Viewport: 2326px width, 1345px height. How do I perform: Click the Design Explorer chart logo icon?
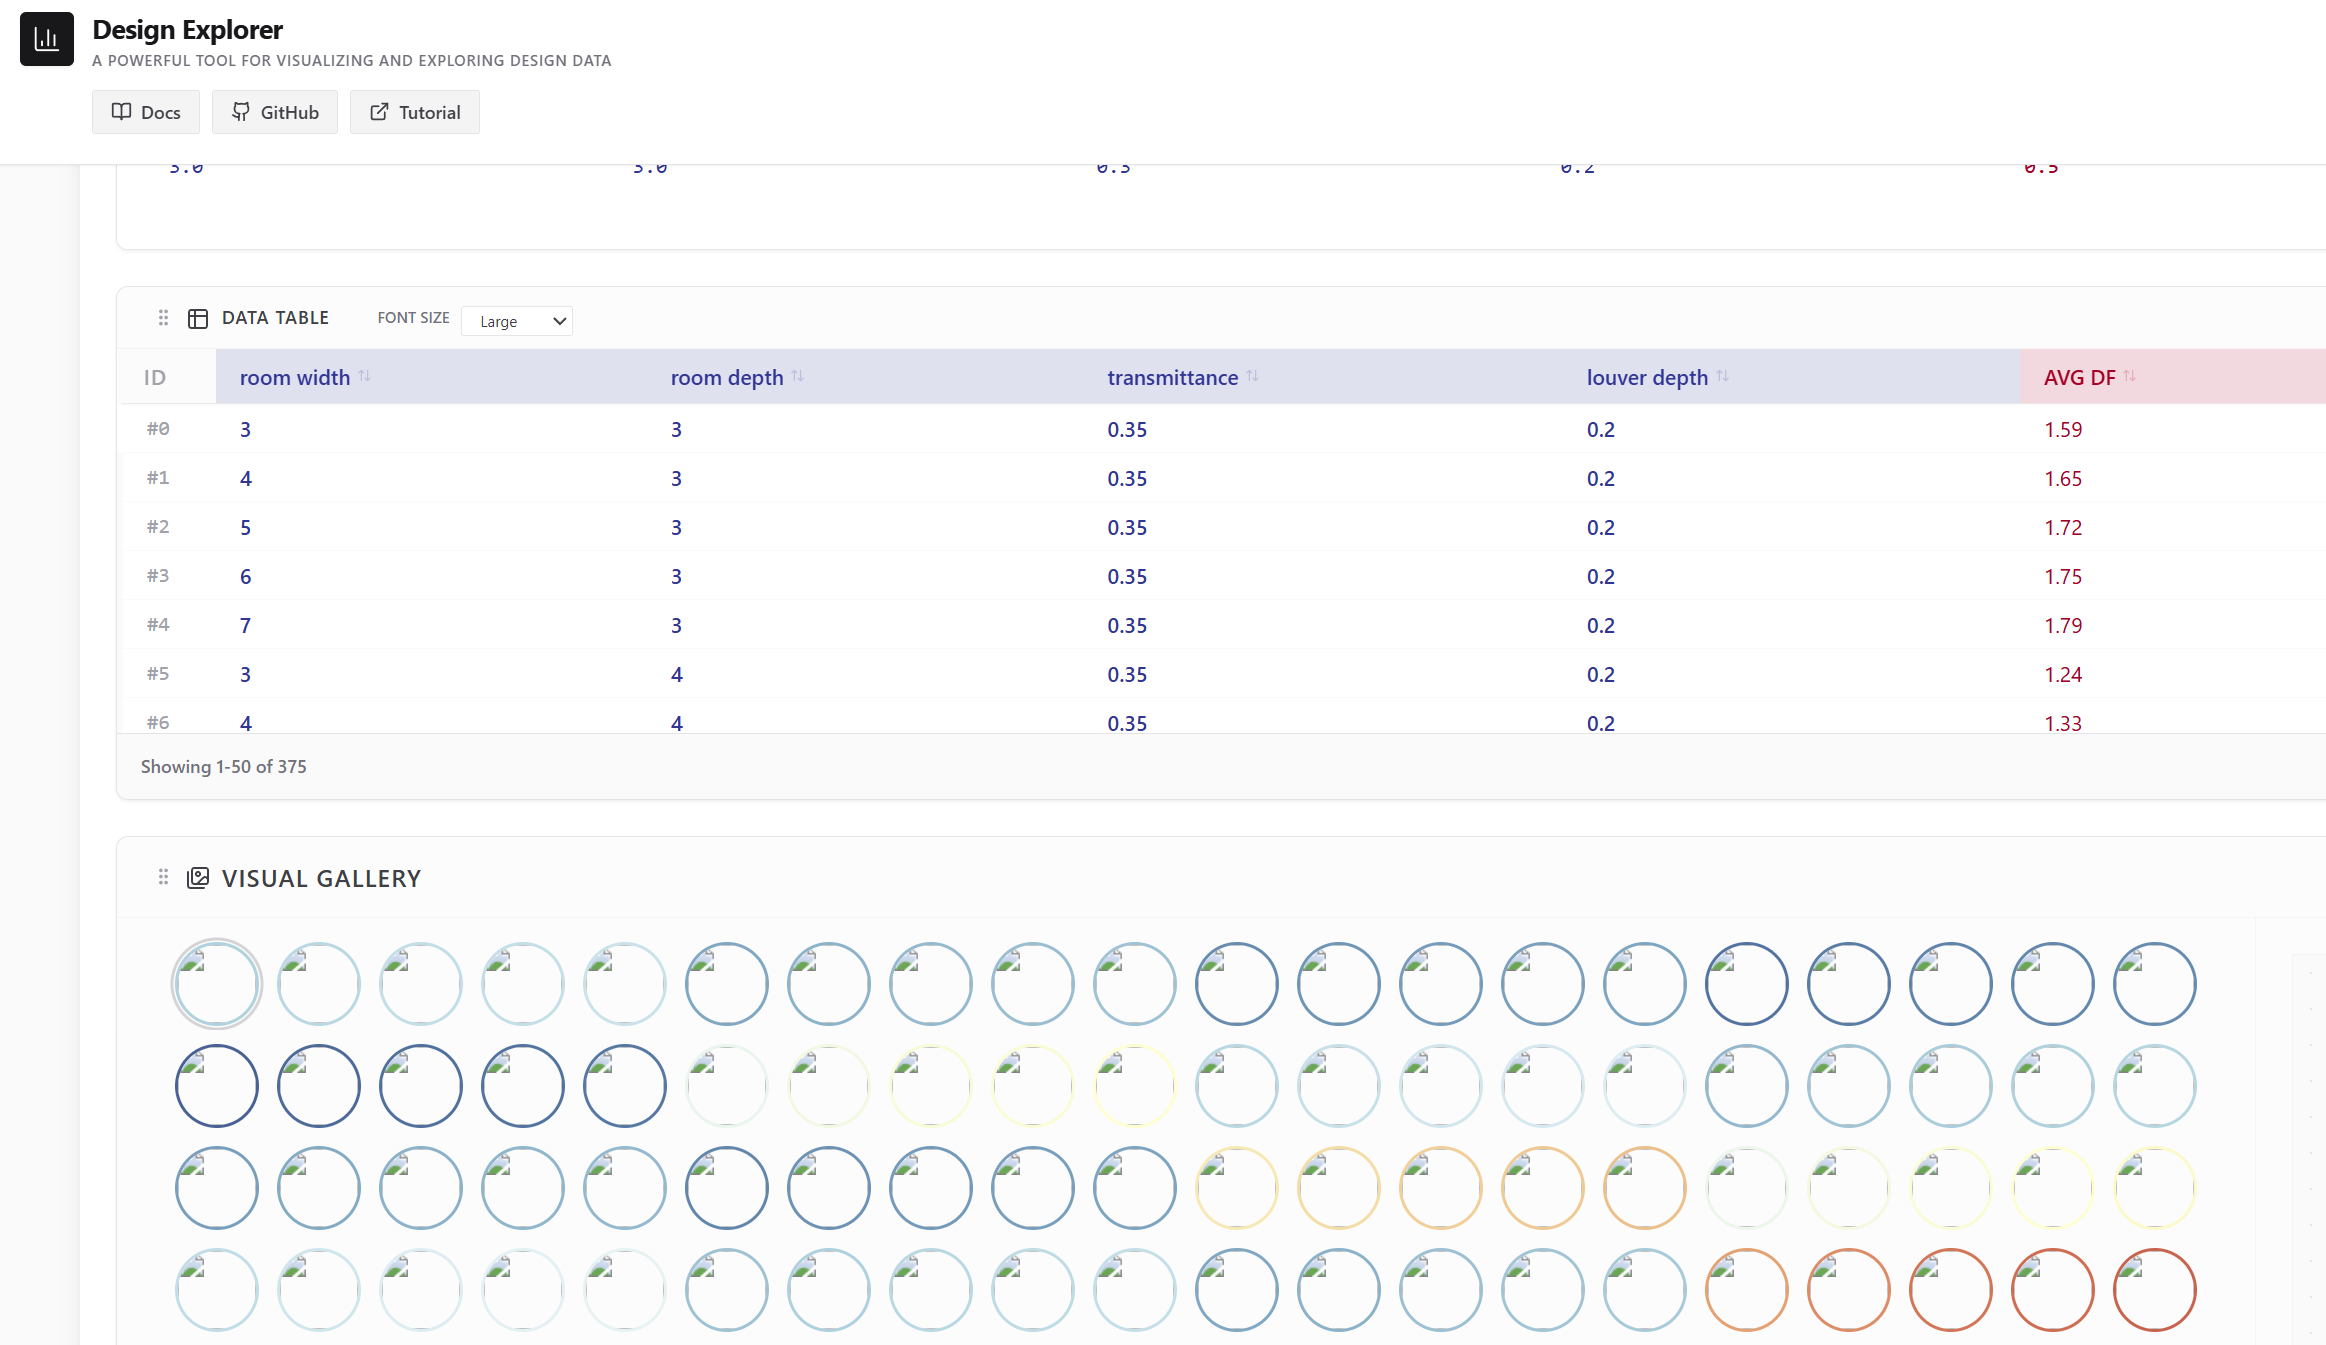point(46,39)
